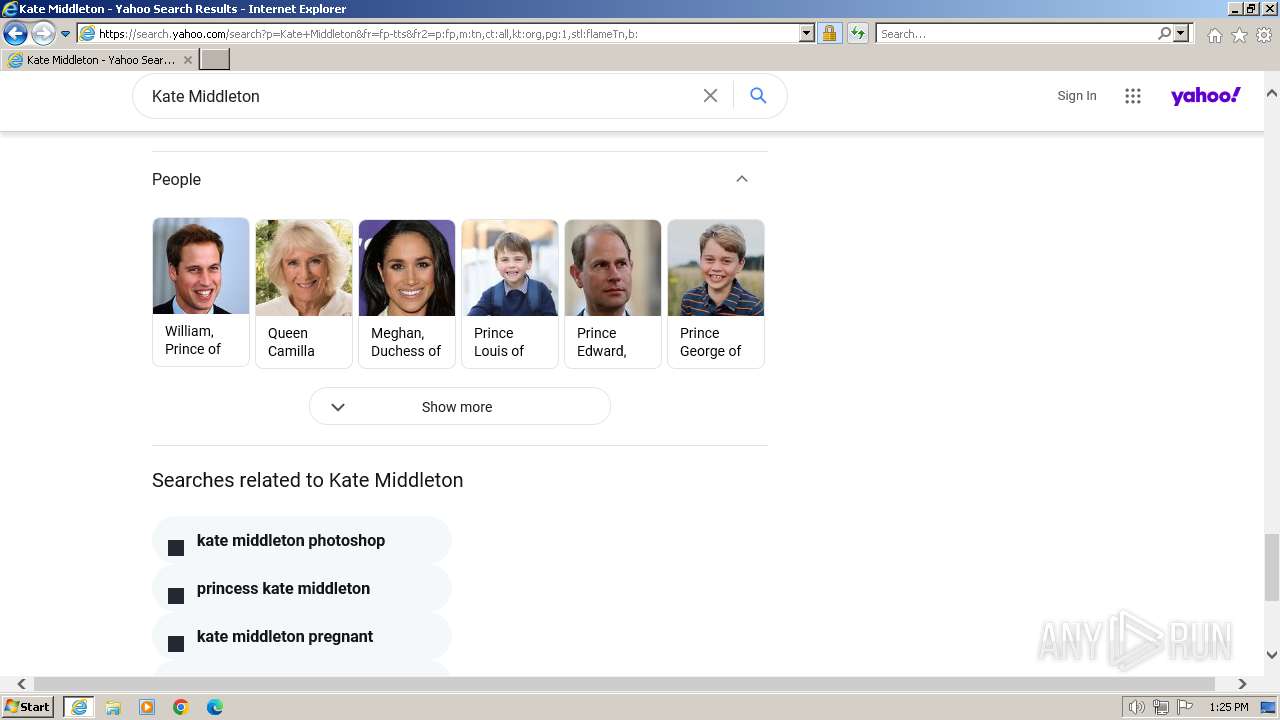Open the Prince Louis of card photo
The image size is (1280, 720).
(510, 268)
